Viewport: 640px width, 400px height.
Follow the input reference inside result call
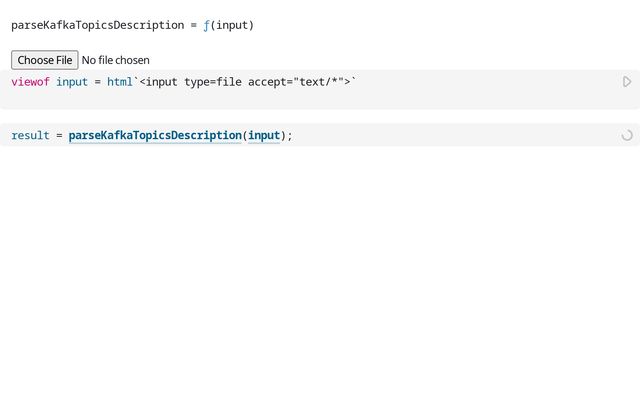264,135
